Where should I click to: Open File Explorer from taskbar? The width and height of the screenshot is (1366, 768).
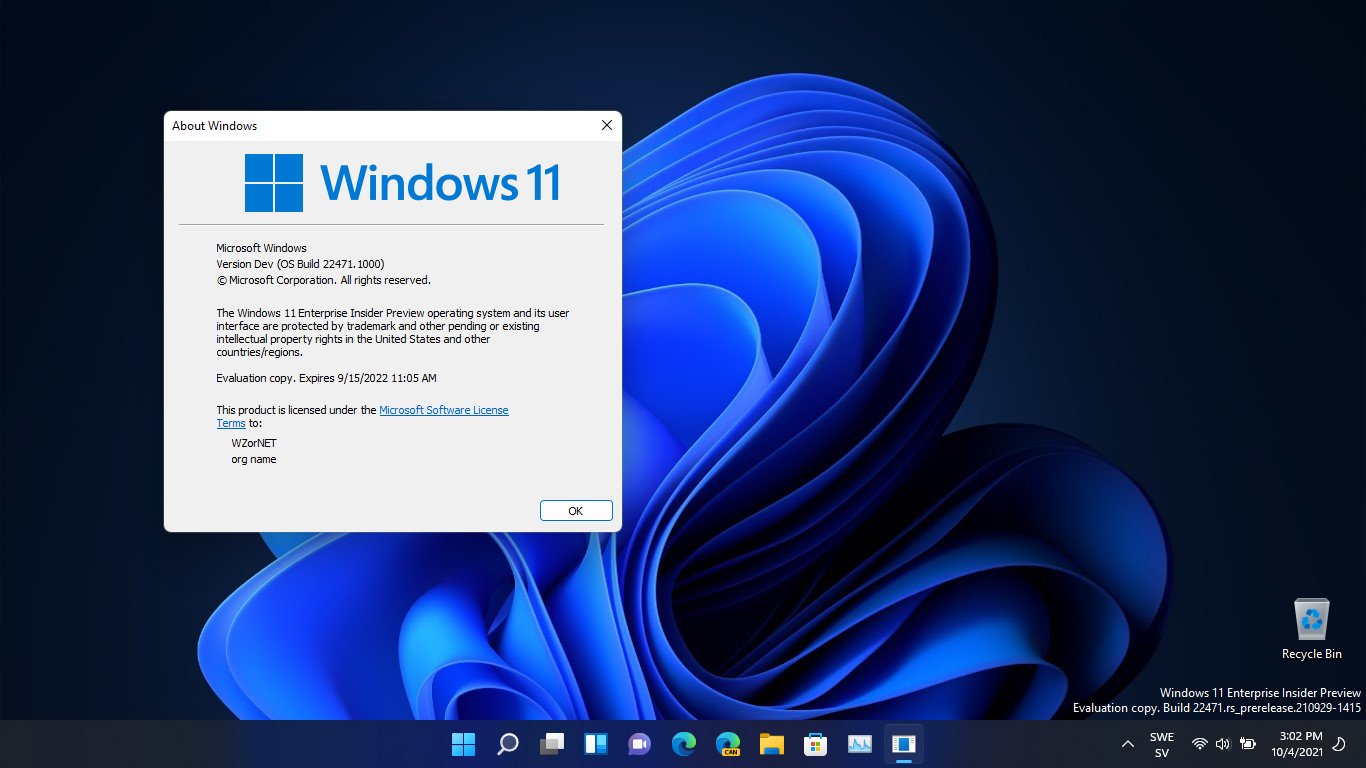(772, 744)
